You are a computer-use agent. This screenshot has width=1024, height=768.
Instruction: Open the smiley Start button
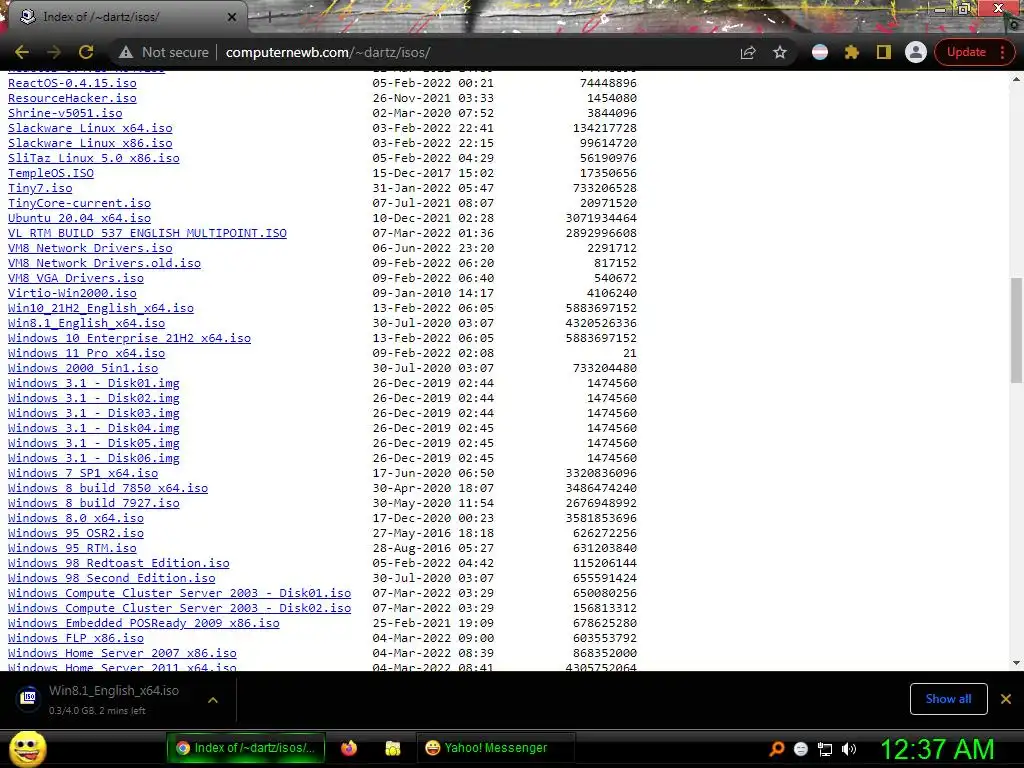[27, 749]
